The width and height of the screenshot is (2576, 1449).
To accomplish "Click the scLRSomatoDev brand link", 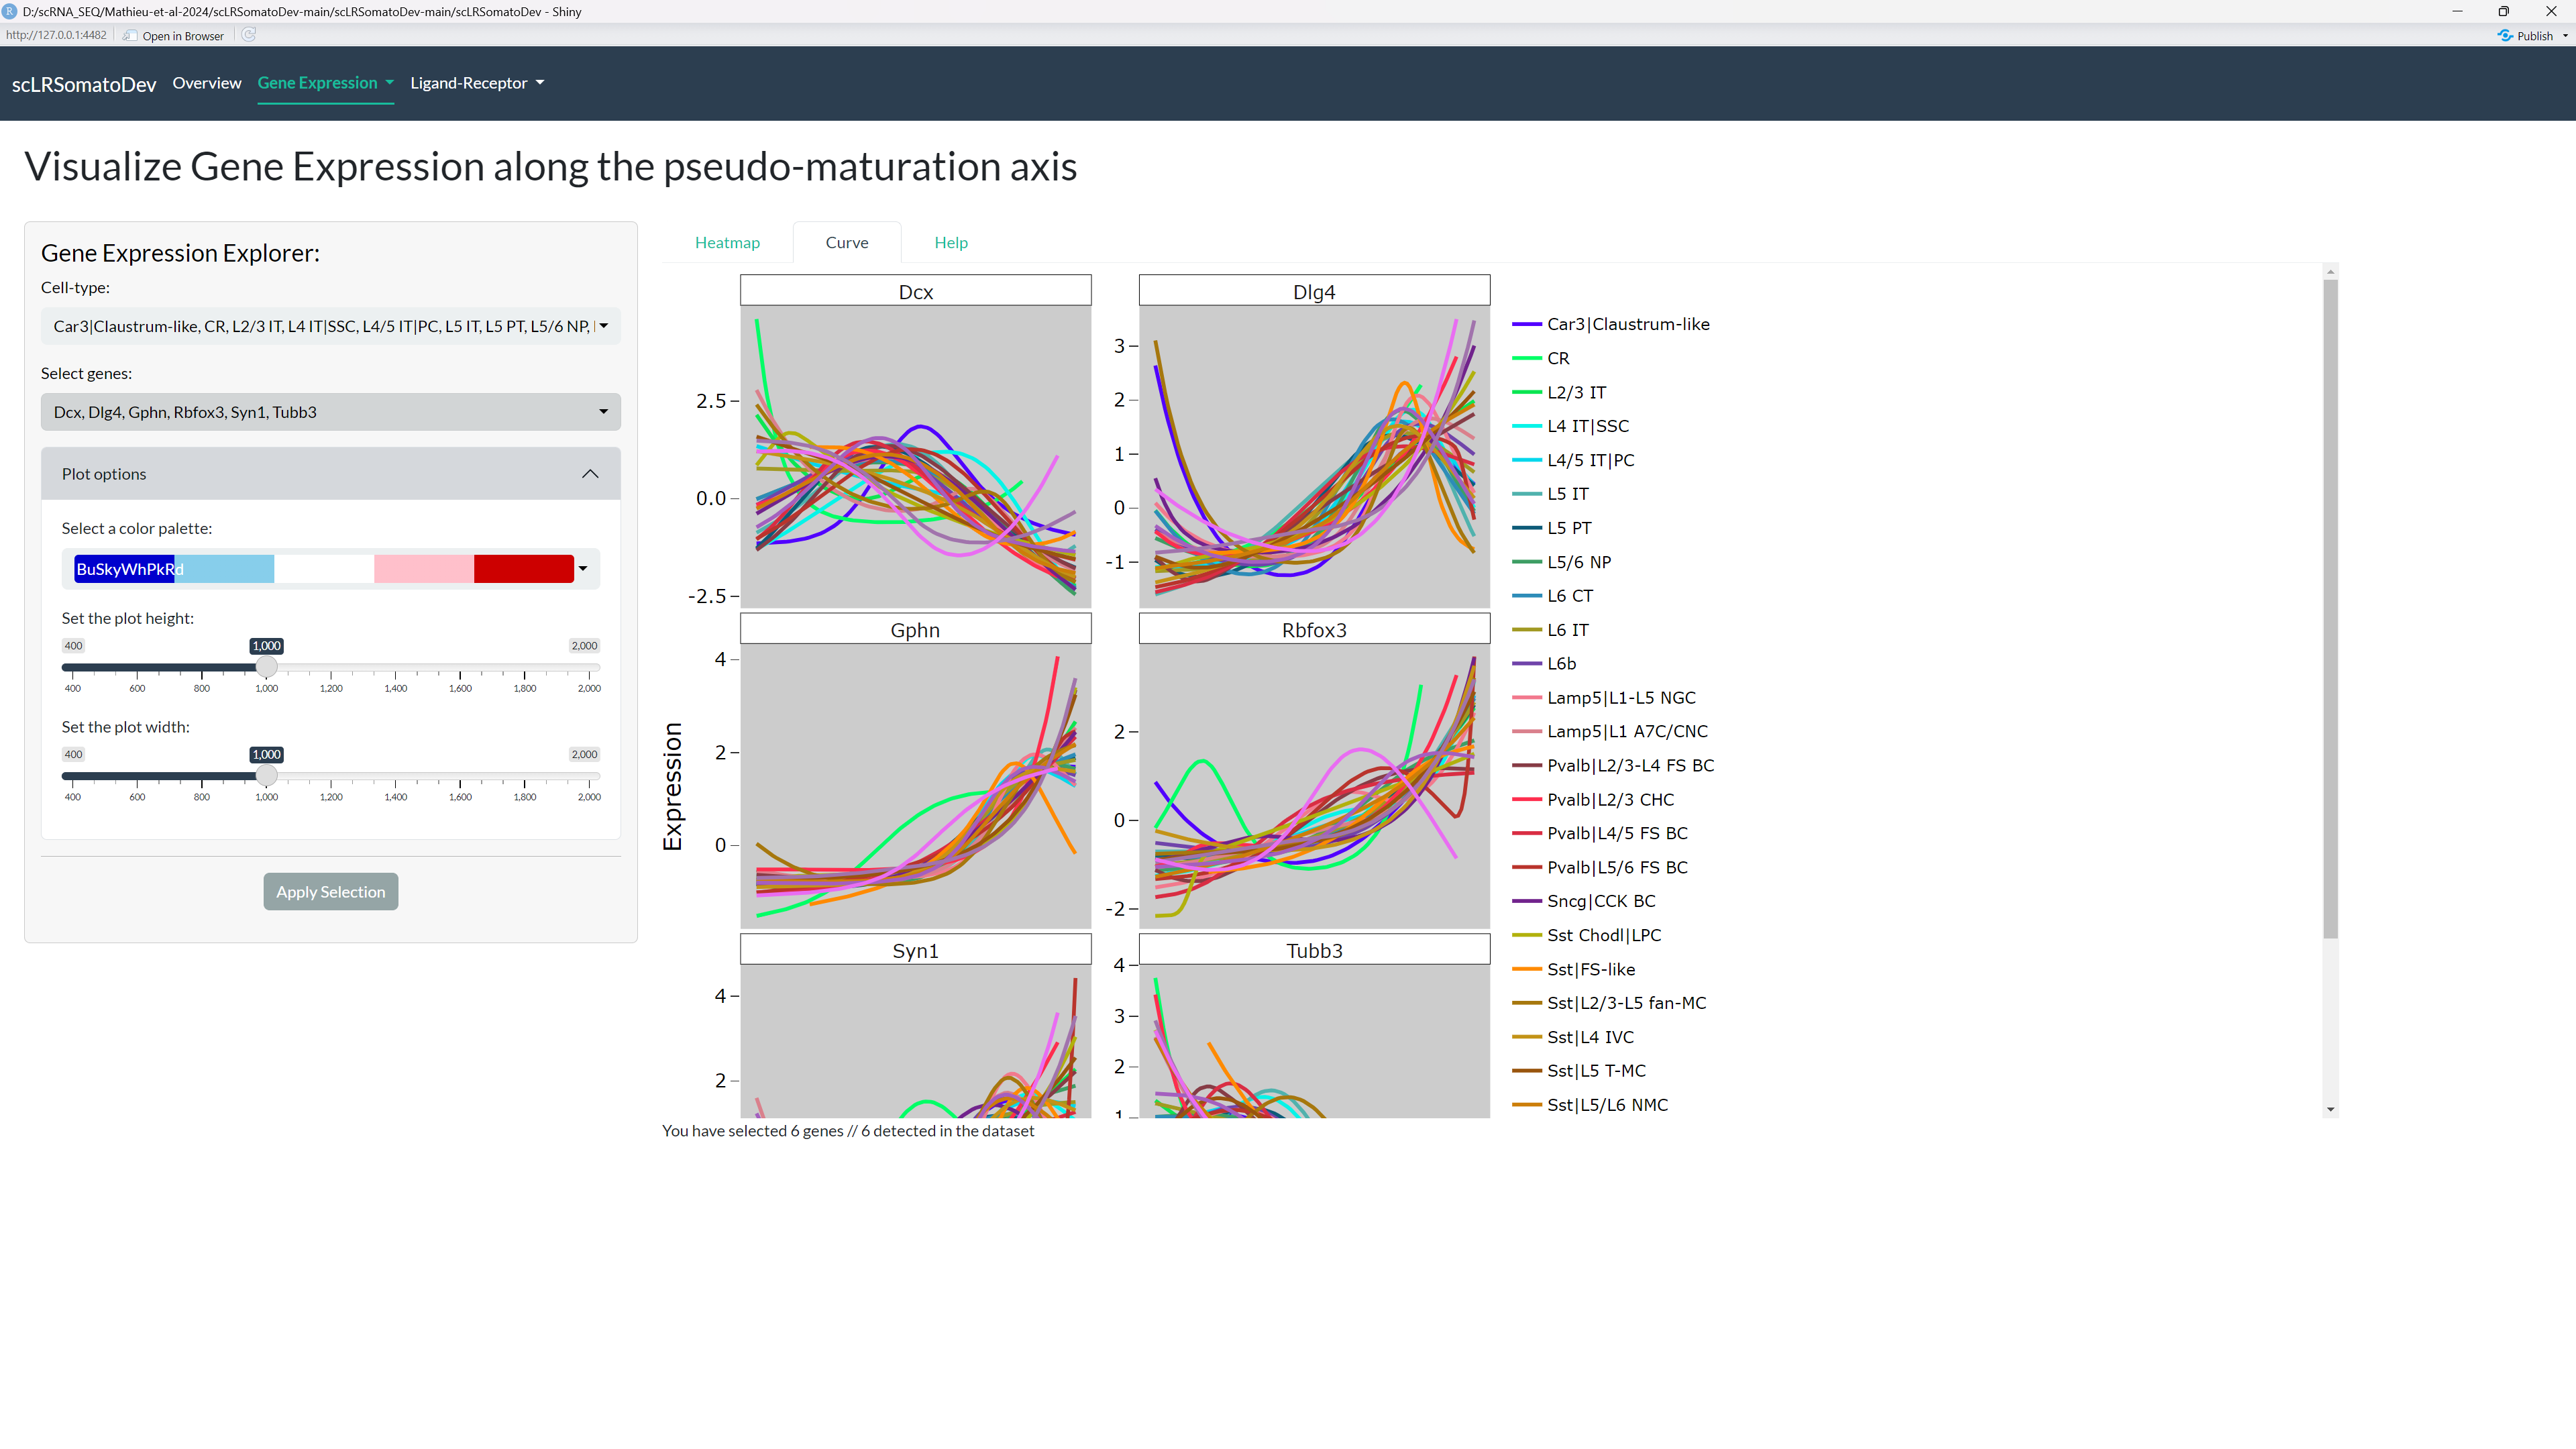I will tap(84, 85).
